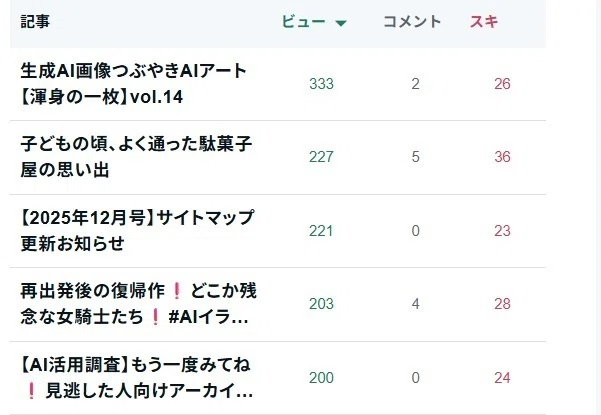Click view count 227 of 駄菓子屋 article
The image size is (601, 415).
321,157
